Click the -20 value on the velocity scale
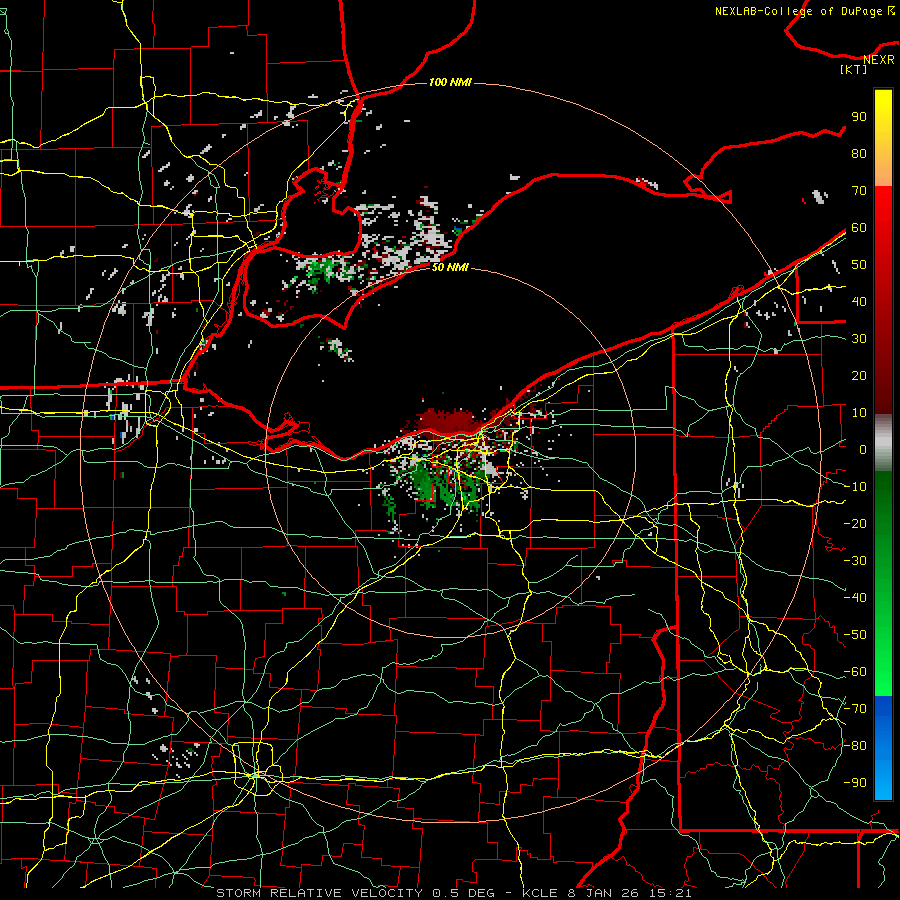This screenshot has height=900, width=900. point(855,523)
